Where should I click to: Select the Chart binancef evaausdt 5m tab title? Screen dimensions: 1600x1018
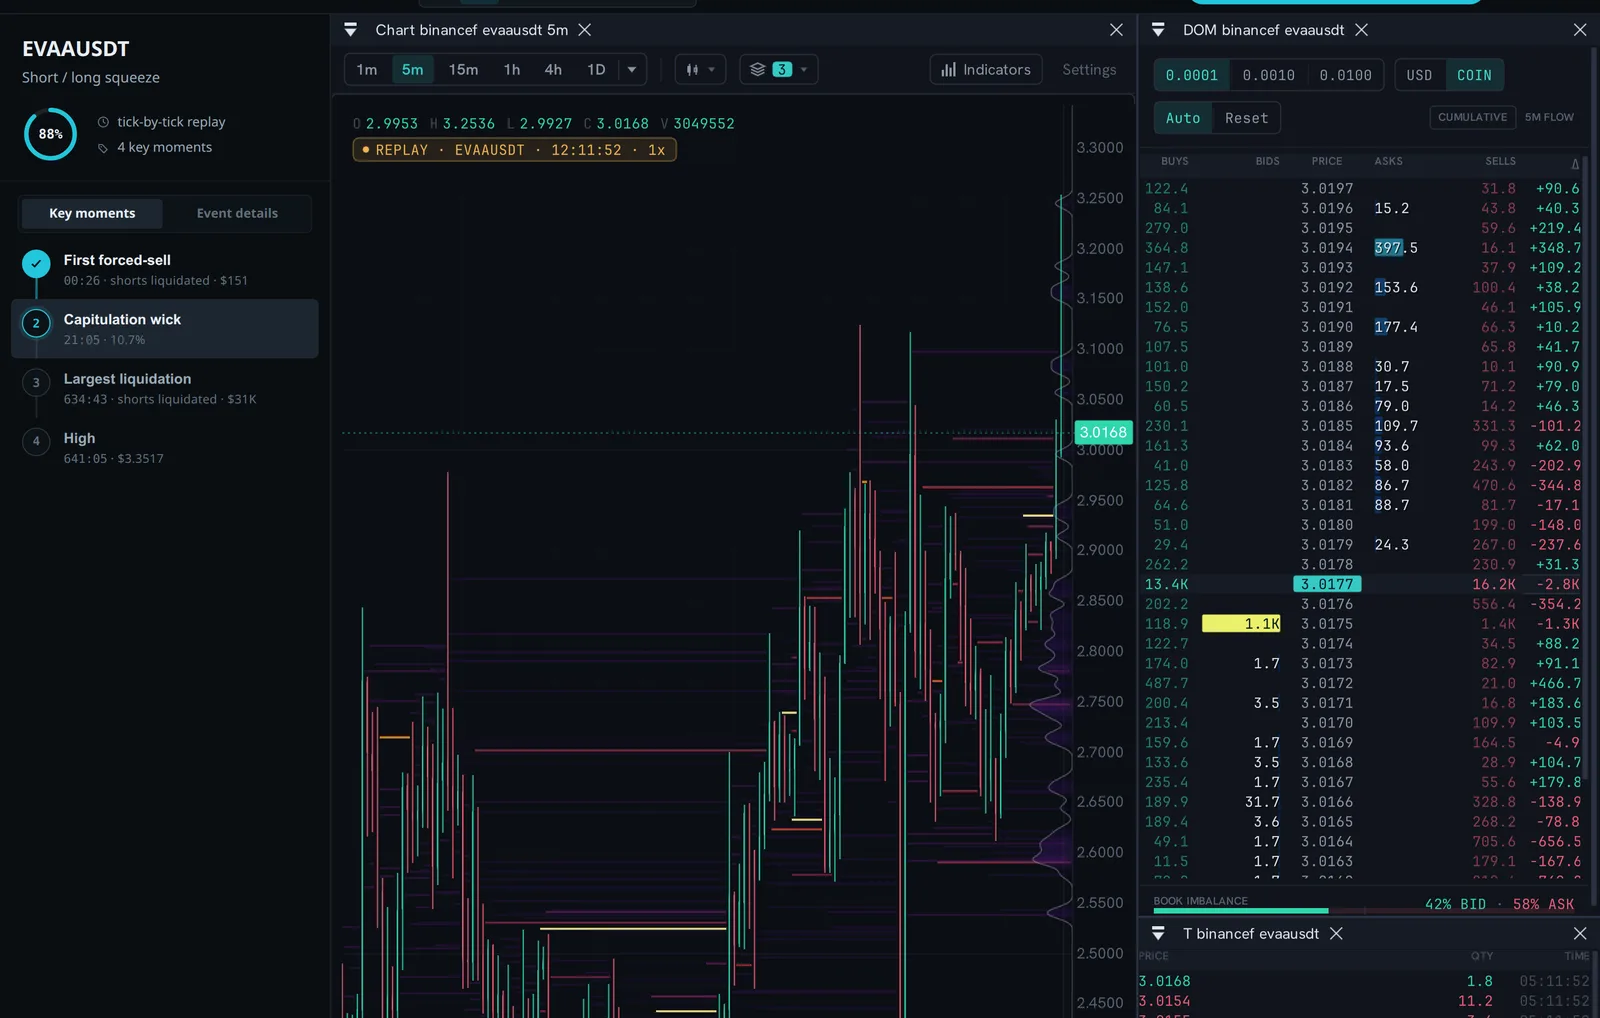[471, 30]
